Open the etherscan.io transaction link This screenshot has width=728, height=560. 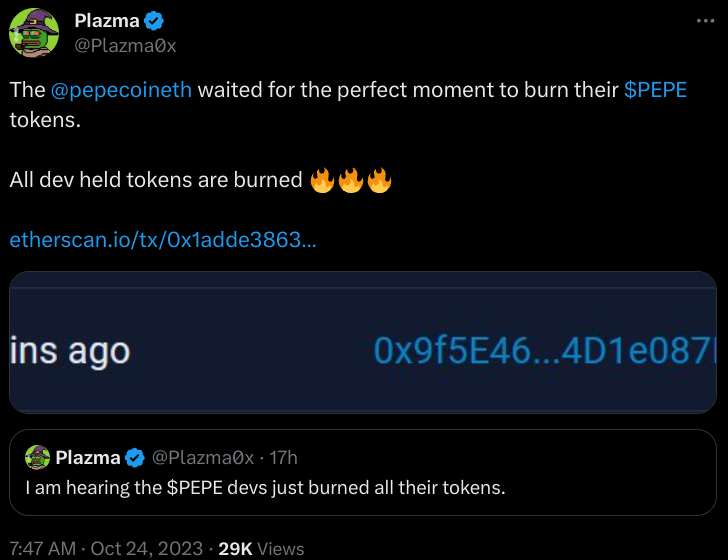(x=163, y=240)
